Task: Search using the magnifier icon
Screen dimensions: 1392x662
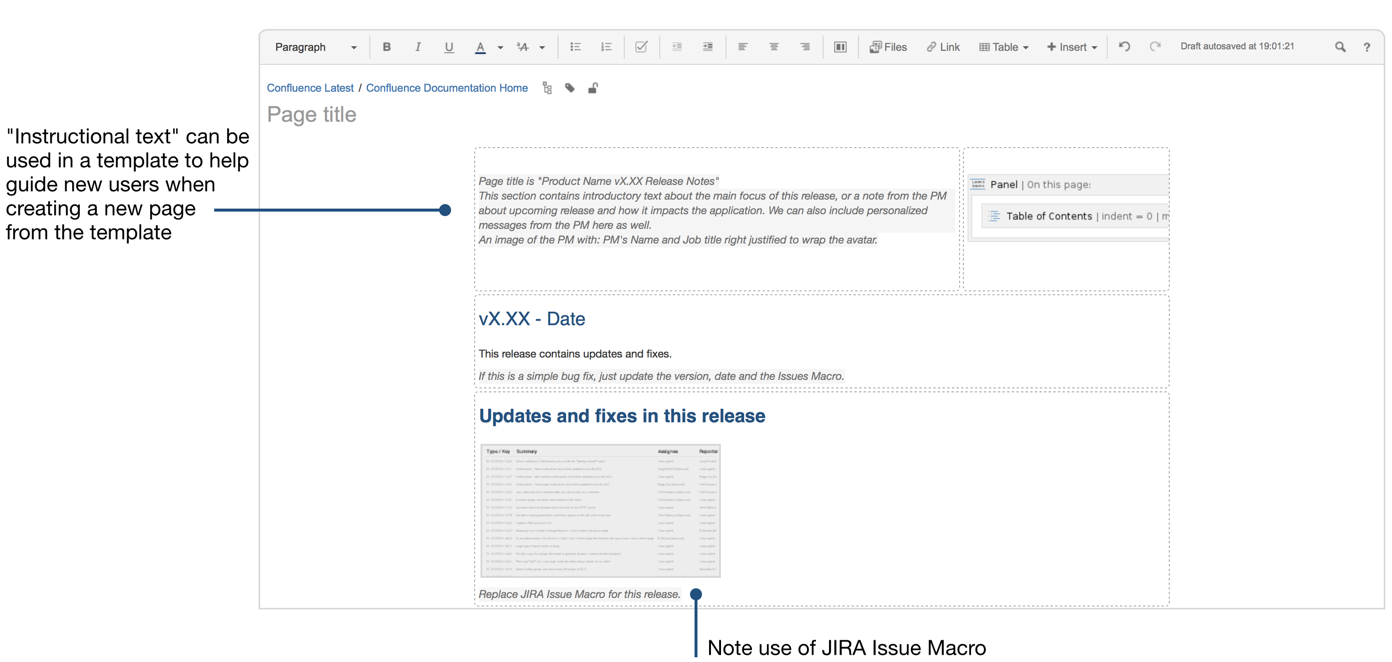Action: click(x=1340, y=47)
